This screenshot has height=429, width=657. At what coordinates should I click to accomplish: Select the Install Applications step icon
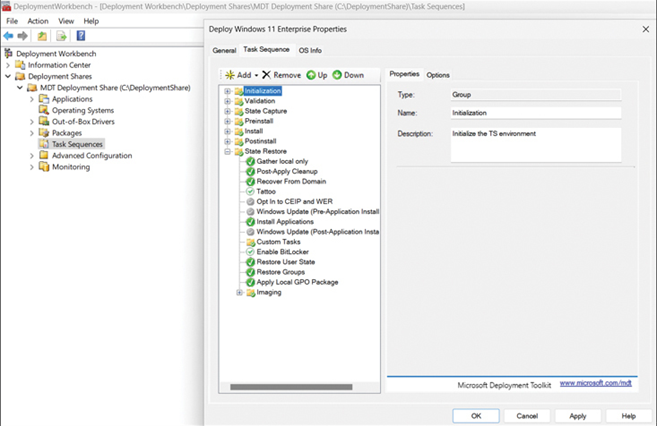[x=250, y=222]
